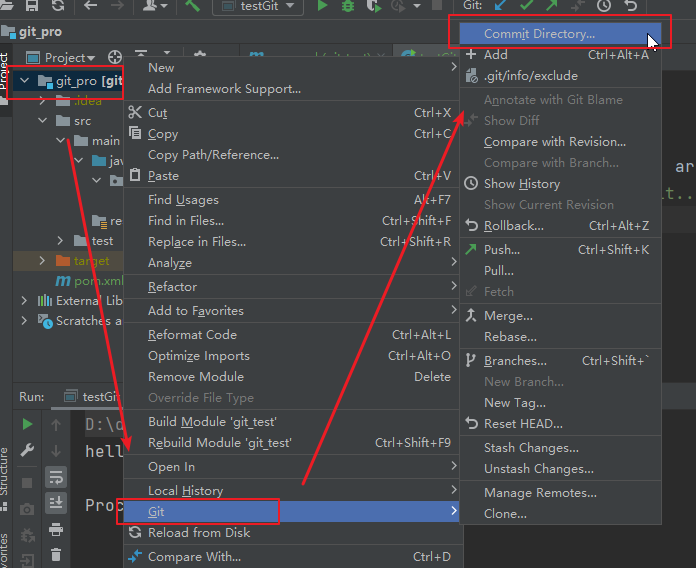Click the Save All toolbar icon
Screen dimensions: 696x568
click(x=32, y=5)
